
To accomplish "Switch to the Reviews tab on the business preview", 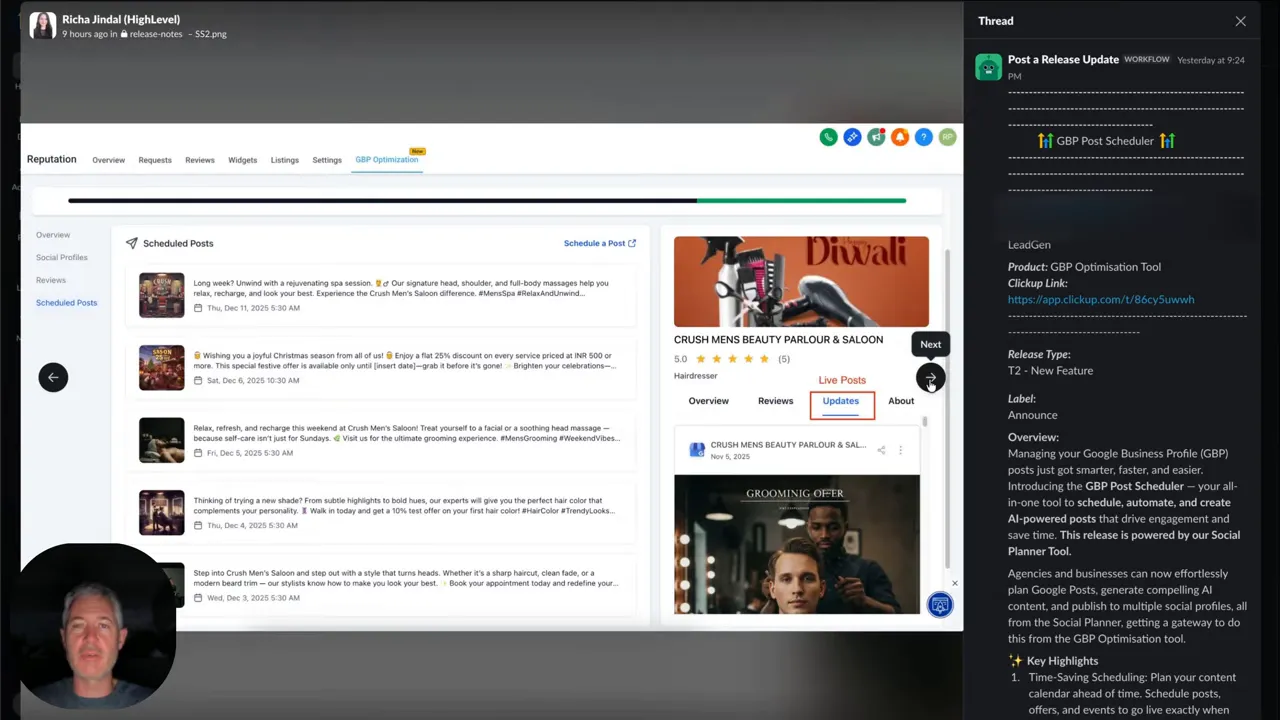I will pos(775,401).
